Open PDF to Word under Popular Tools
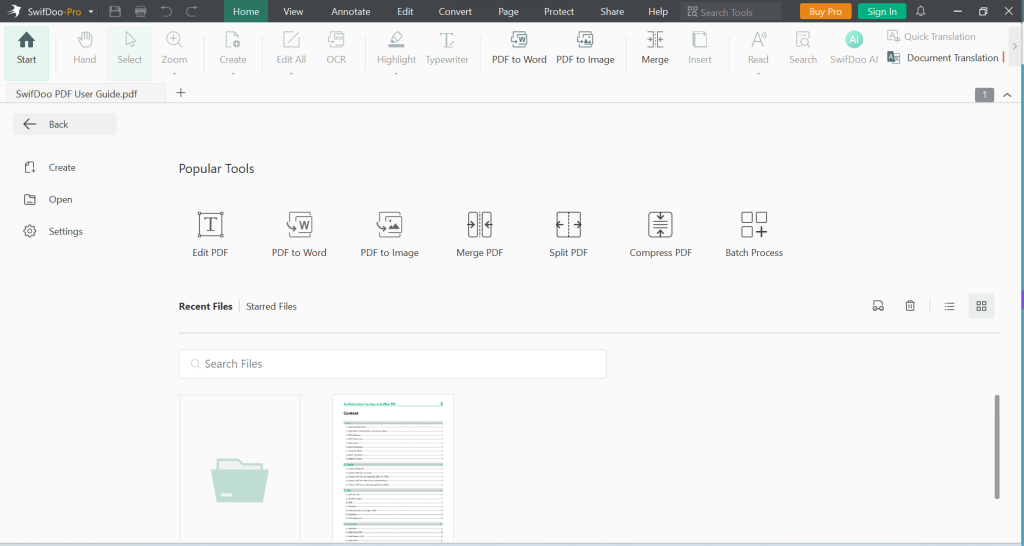 299,234
